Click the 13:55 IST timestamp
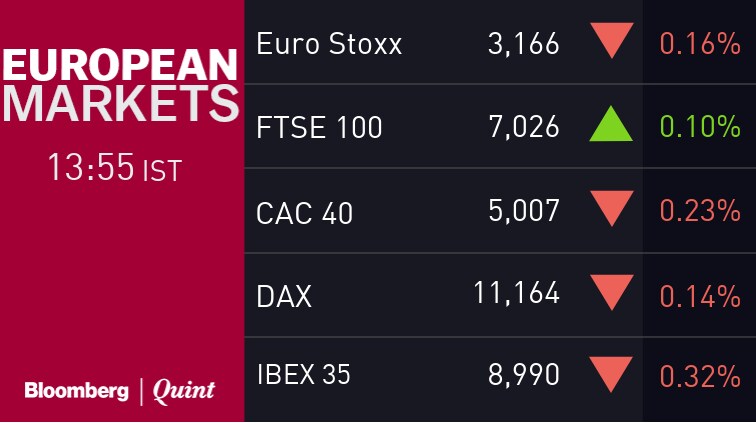 click(114, 168)
